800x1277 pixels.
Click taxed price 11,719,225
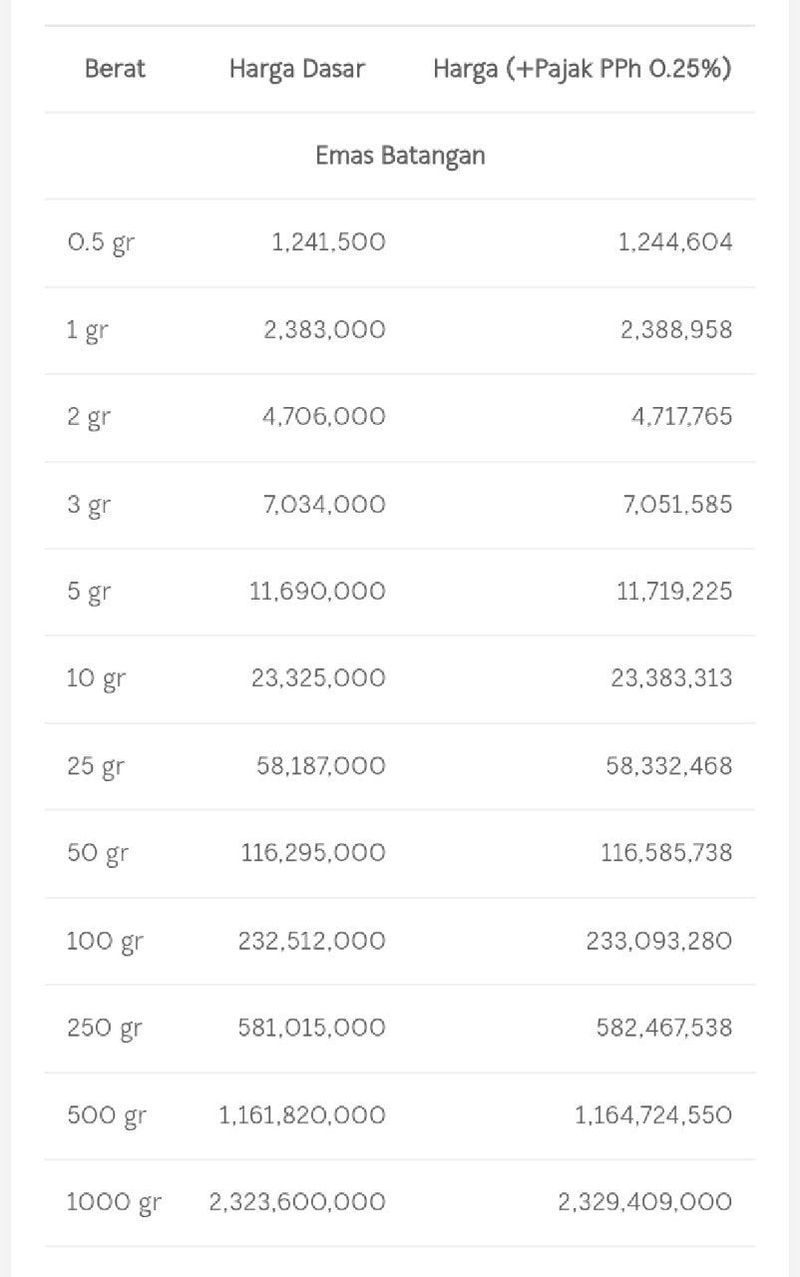[674, 591]
